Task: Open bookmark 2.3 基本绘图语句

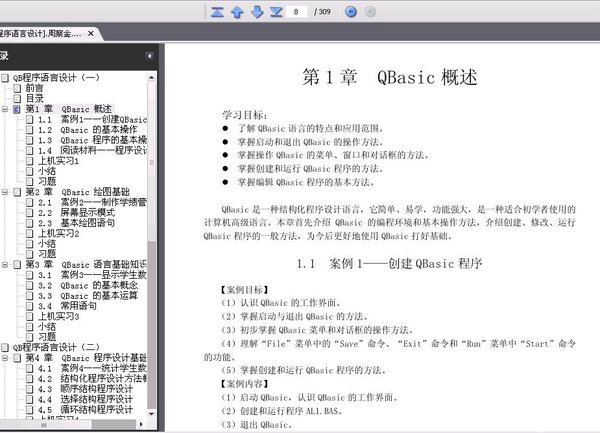Action: click(76, 223)
